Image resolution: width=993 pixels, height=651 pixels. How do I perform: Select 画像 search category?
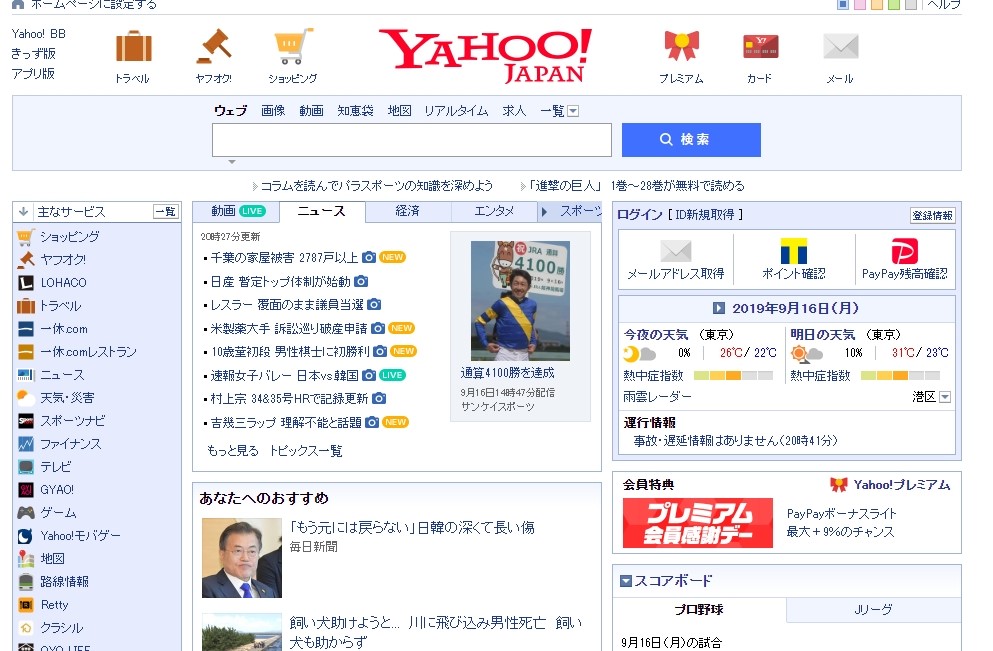point(273,111)
